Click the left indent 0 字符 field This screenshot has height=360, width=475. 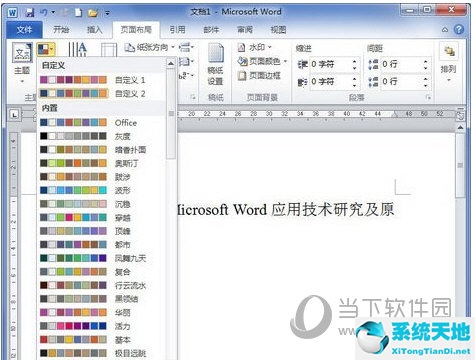coord(330,64)
